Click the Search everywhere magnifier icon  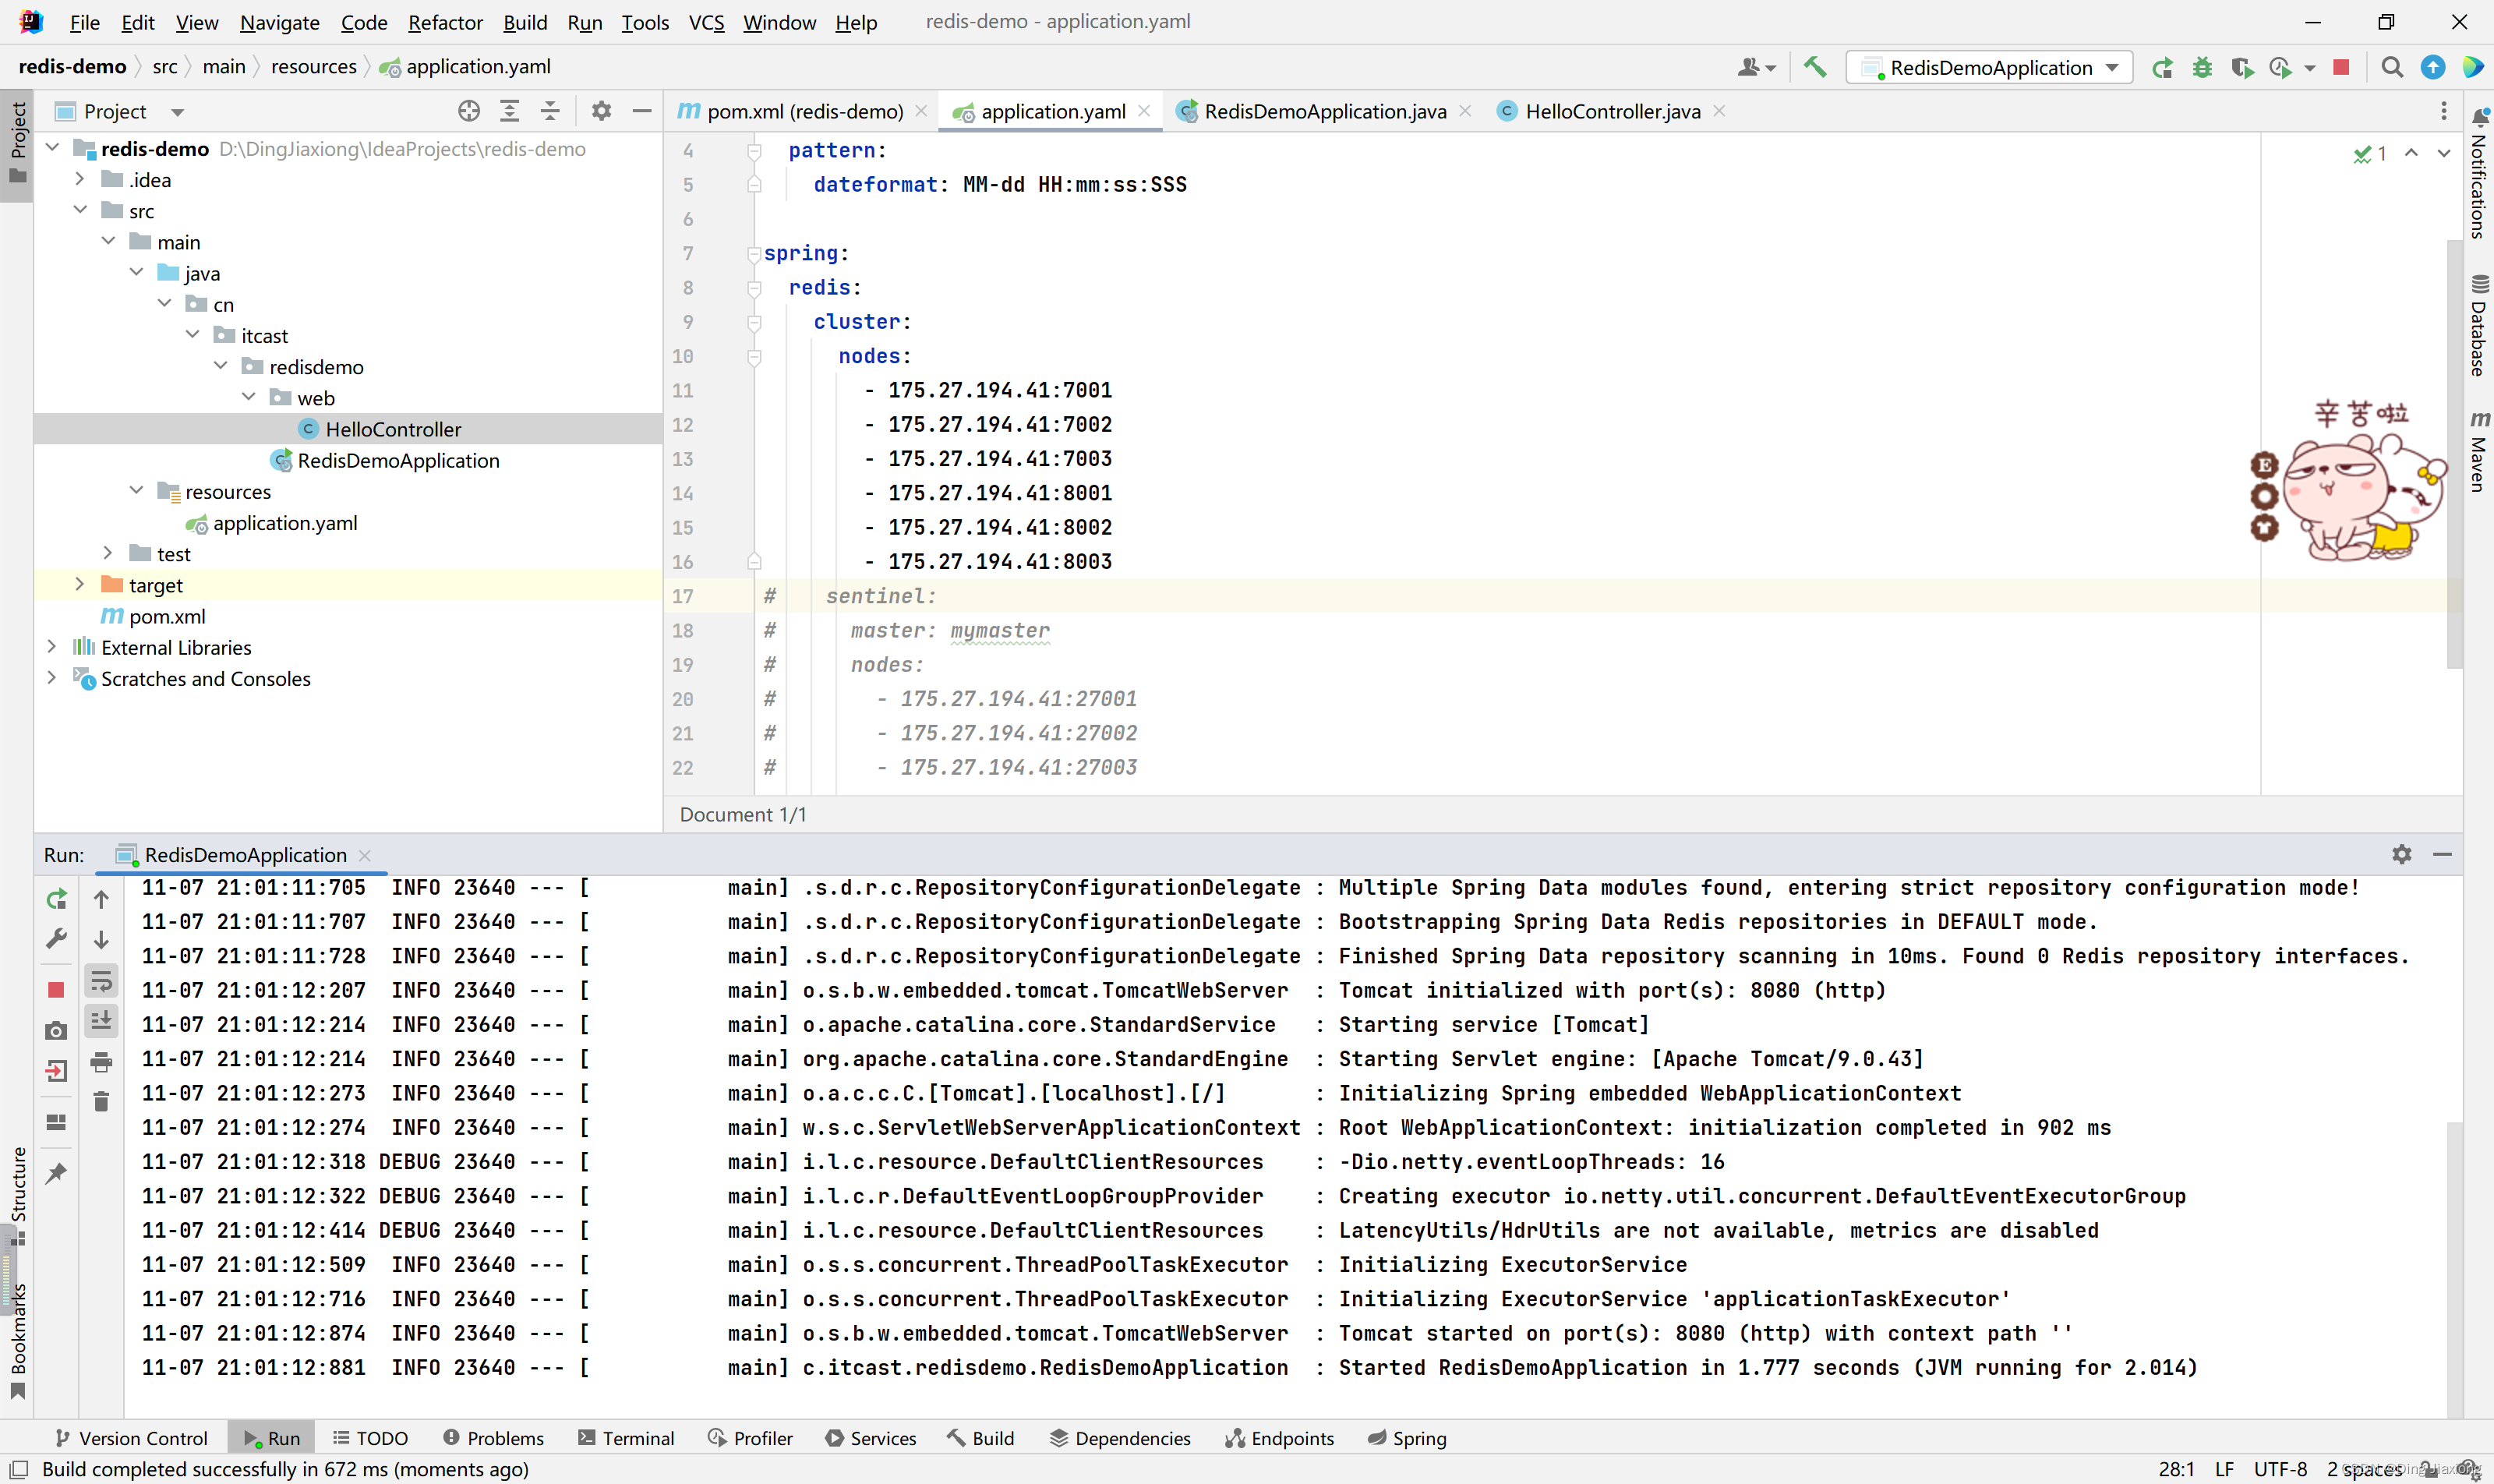click(2392, 67)
